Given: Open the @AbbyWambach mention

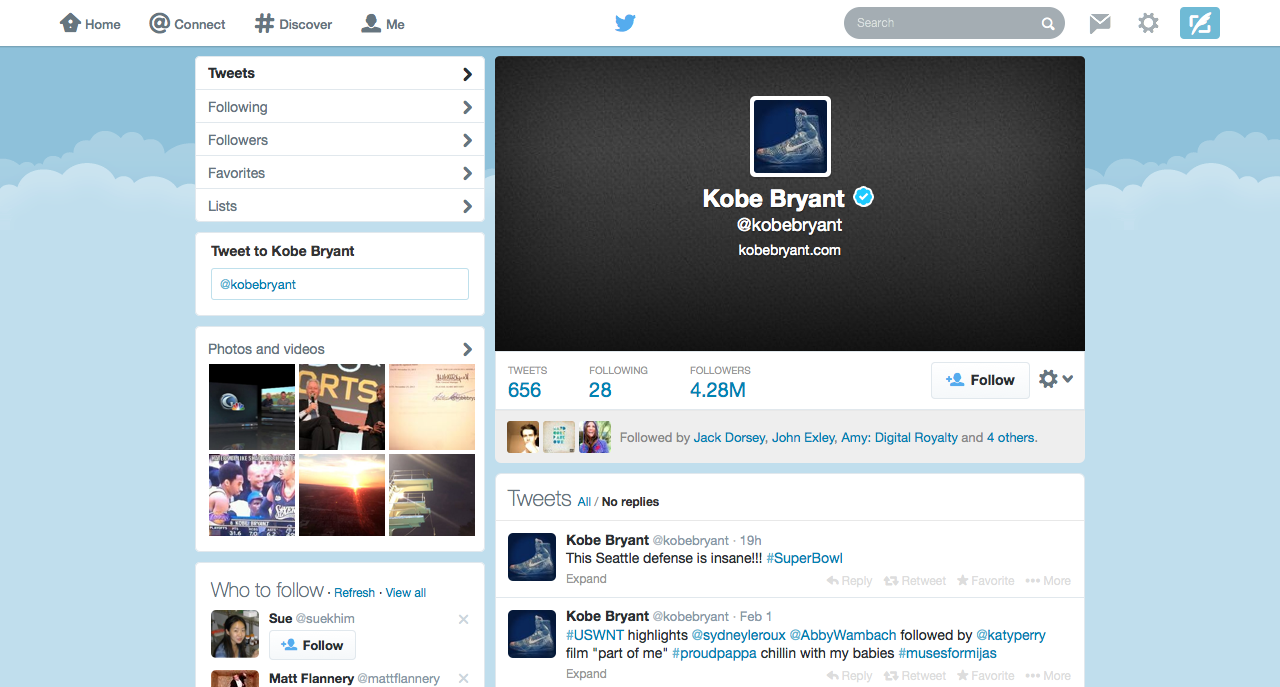Looking at the screenshot, I should [843, 635].
